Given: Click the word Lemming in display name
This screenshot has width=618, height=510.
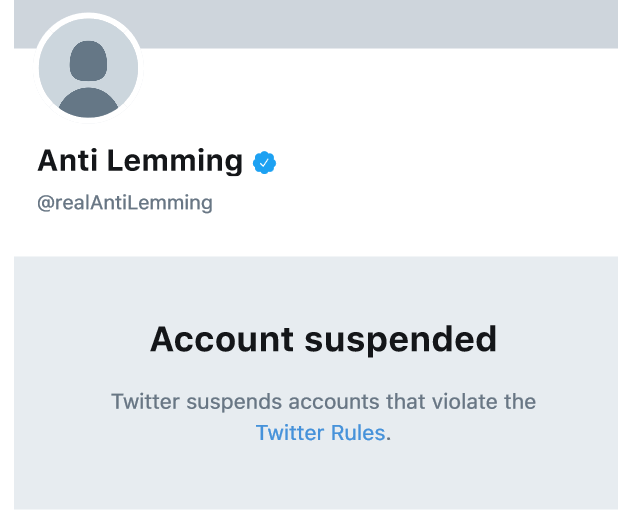Looking at the screenshot, I should click(x=175, y=161).
